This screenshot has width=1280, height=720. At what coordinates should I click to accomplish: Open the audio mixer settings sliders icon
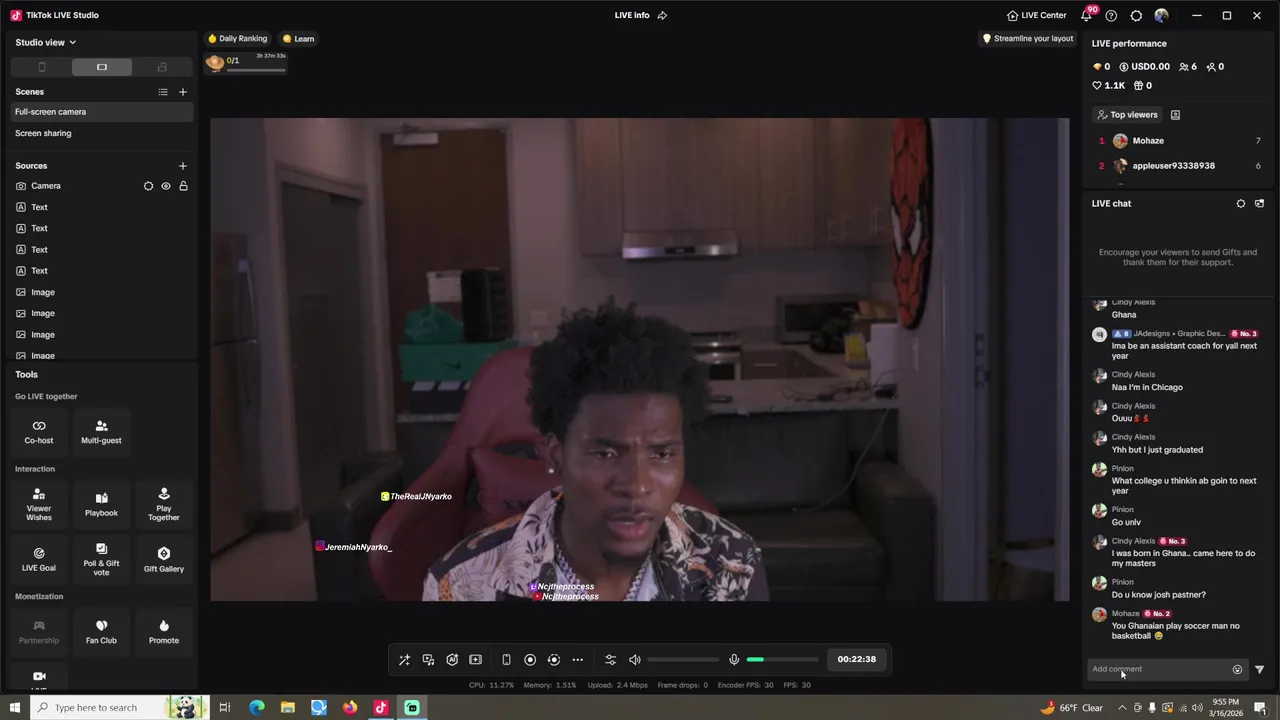click(611, 660)
